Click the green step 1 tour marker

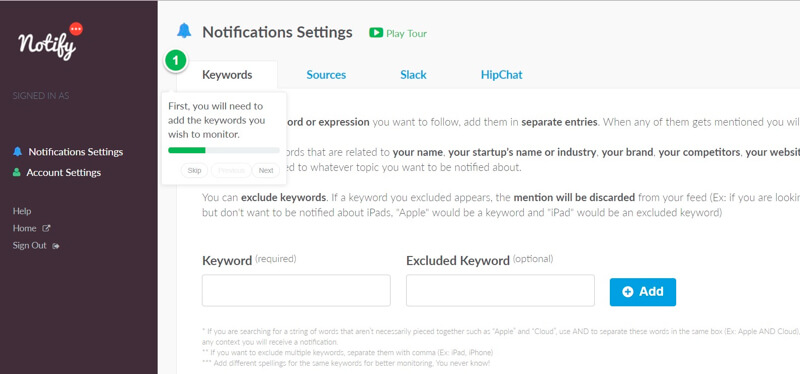coord(176,61)
